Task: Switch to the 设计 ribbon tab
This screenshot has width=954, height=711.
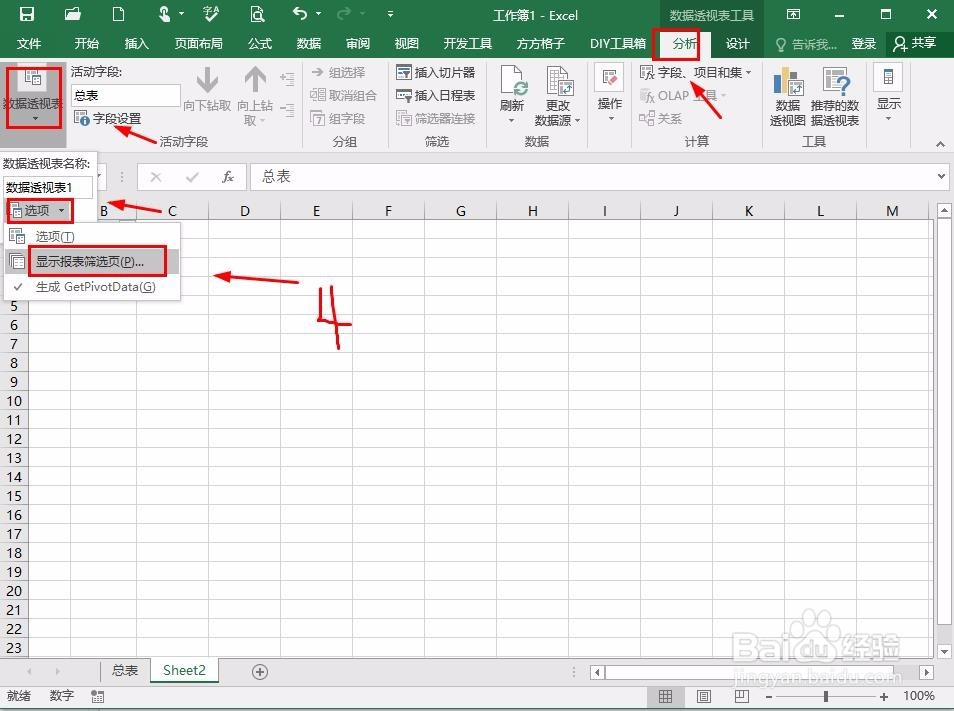Action: coord(737,43)
